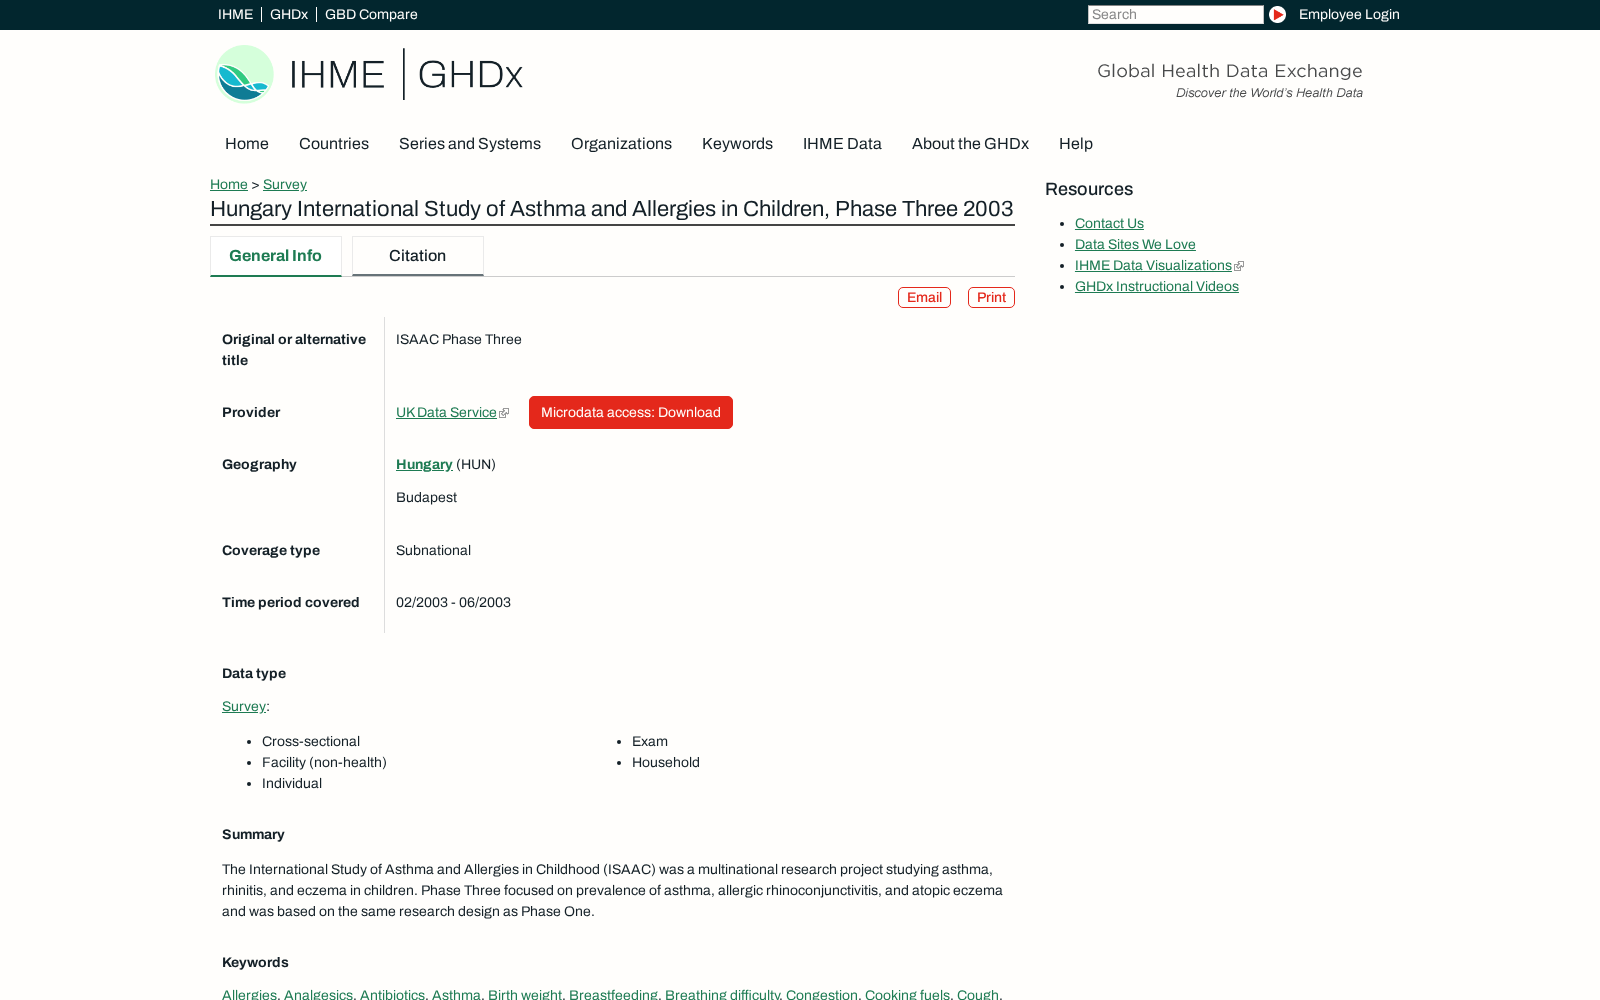Open the Survey data type link

(244, 706)
